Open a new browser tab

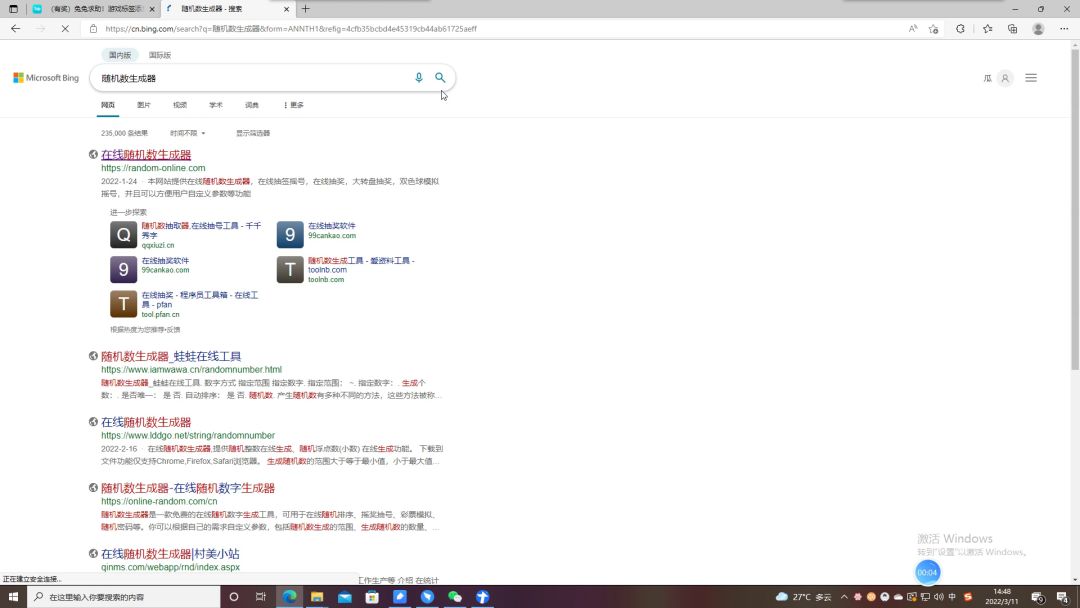pyautogui.click(x=306, y=9)
